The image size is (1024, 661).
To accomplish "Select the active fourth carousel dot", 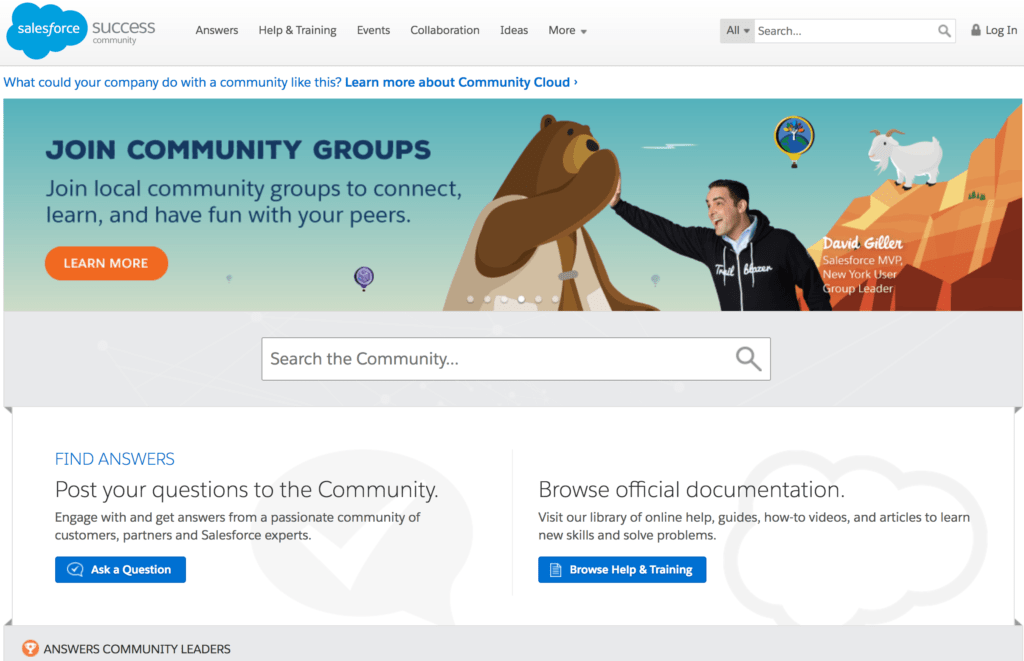I will [521, 299].
